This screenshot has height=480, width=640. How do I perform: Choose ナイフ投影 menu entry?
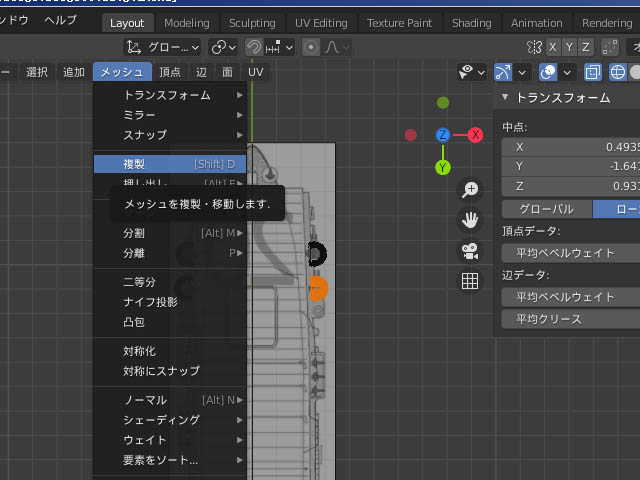pyautogui.click(x=170, y=302)
